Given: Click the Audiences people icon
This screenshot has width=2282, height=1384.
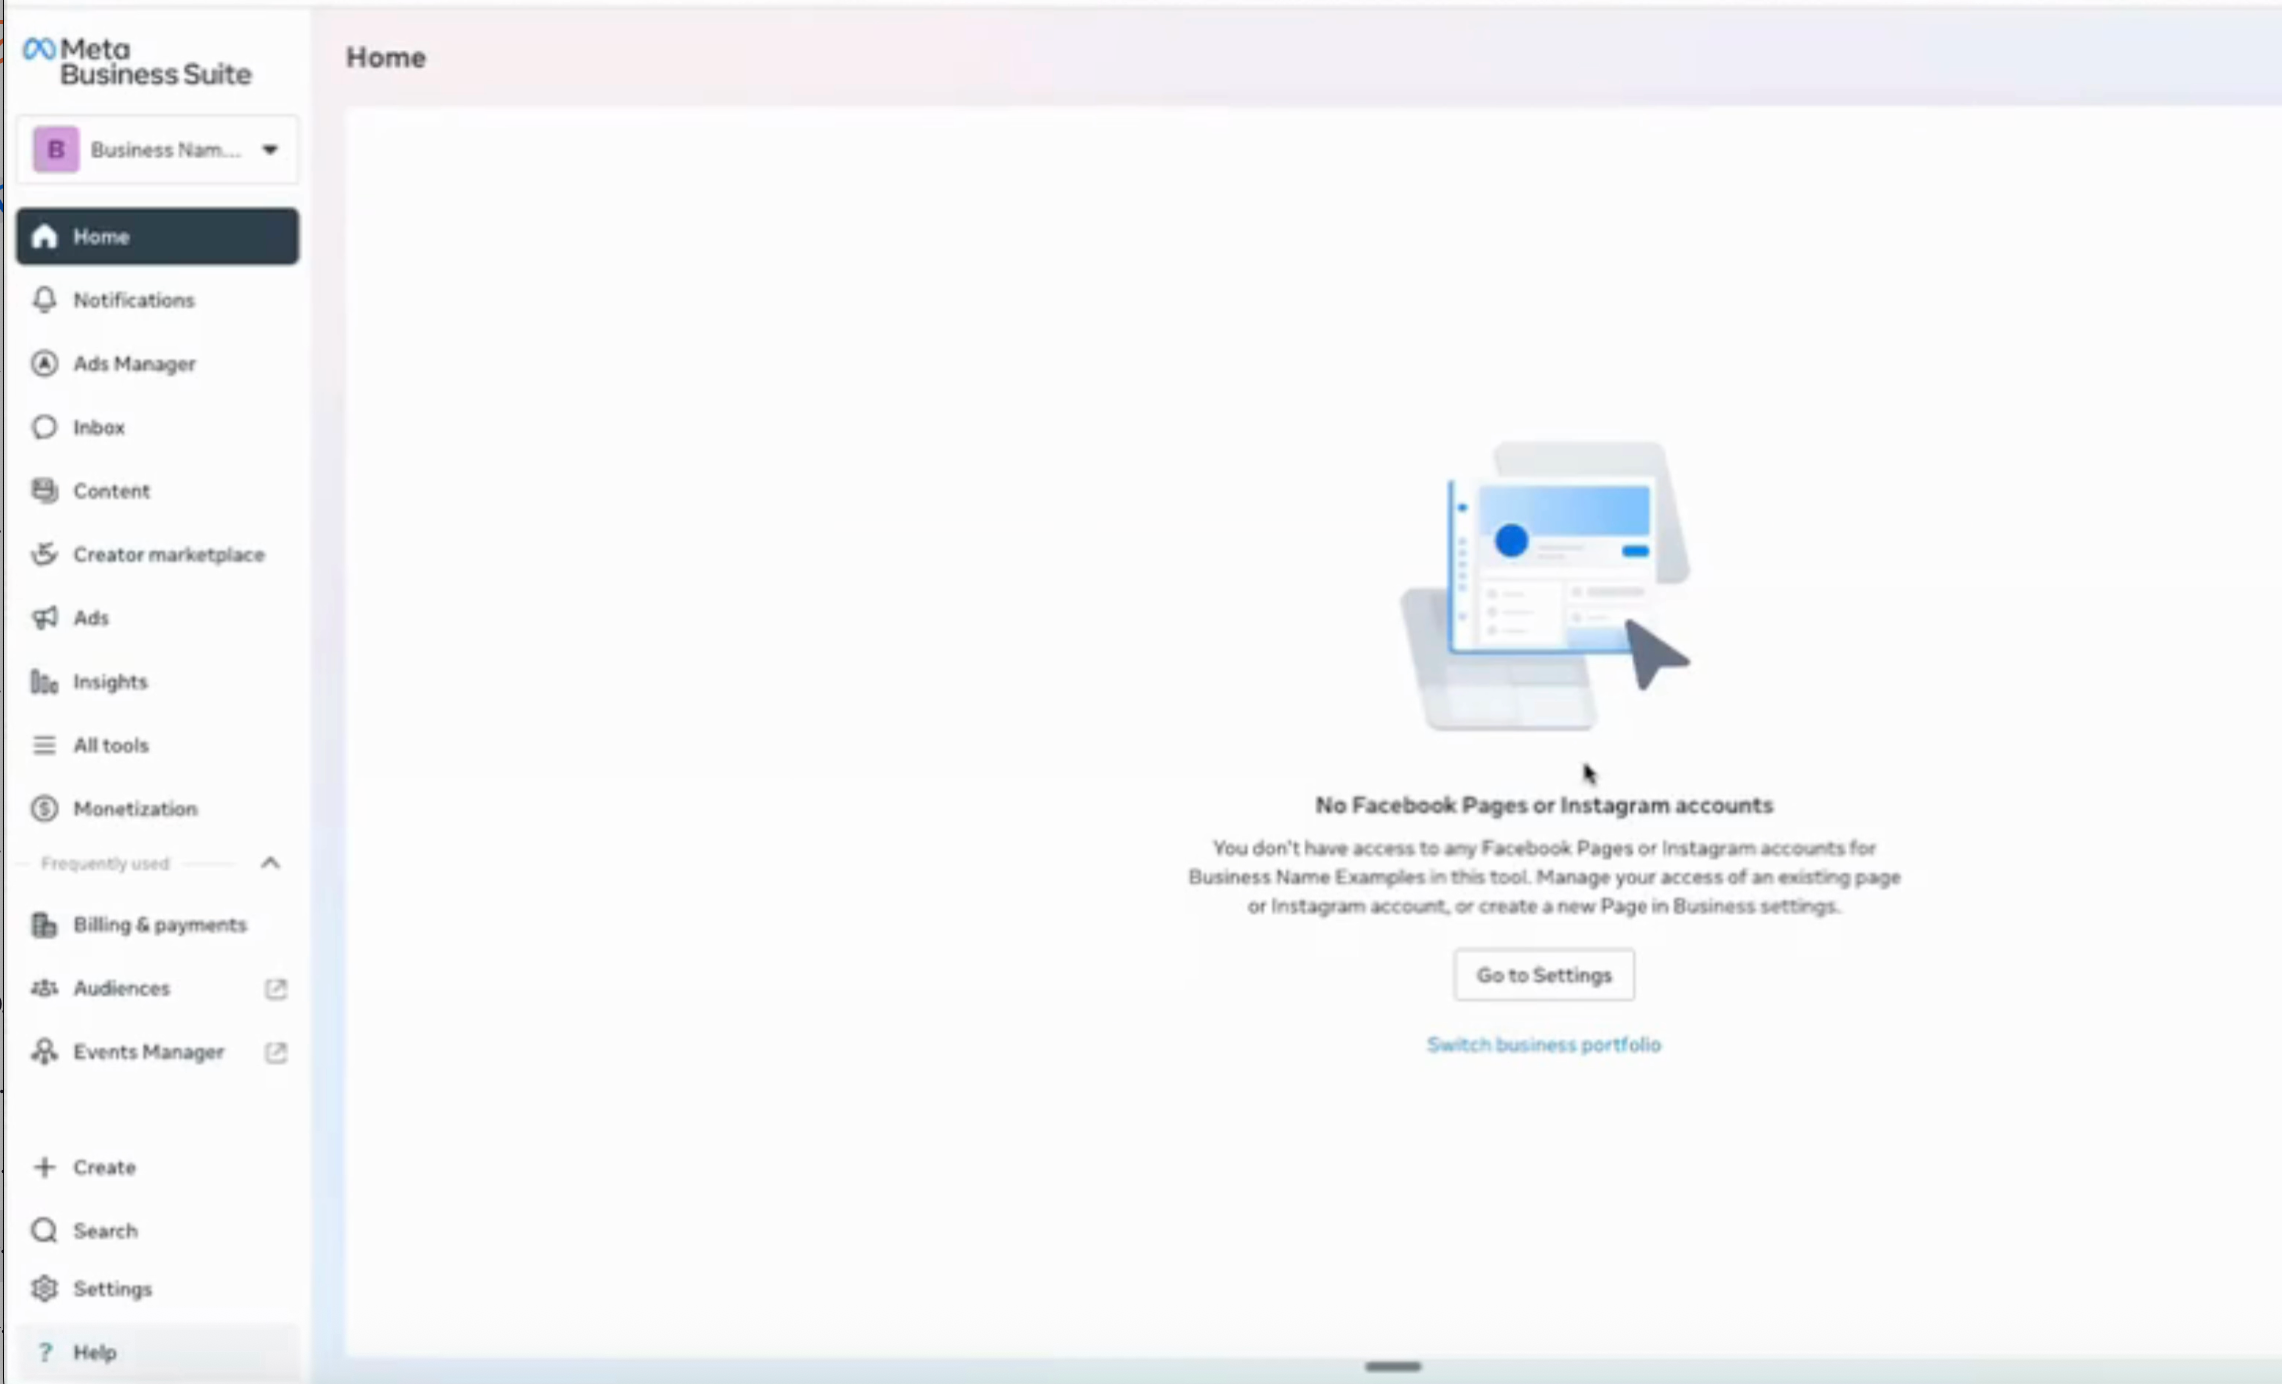Looking at the screenshot, I should [44, 988].
